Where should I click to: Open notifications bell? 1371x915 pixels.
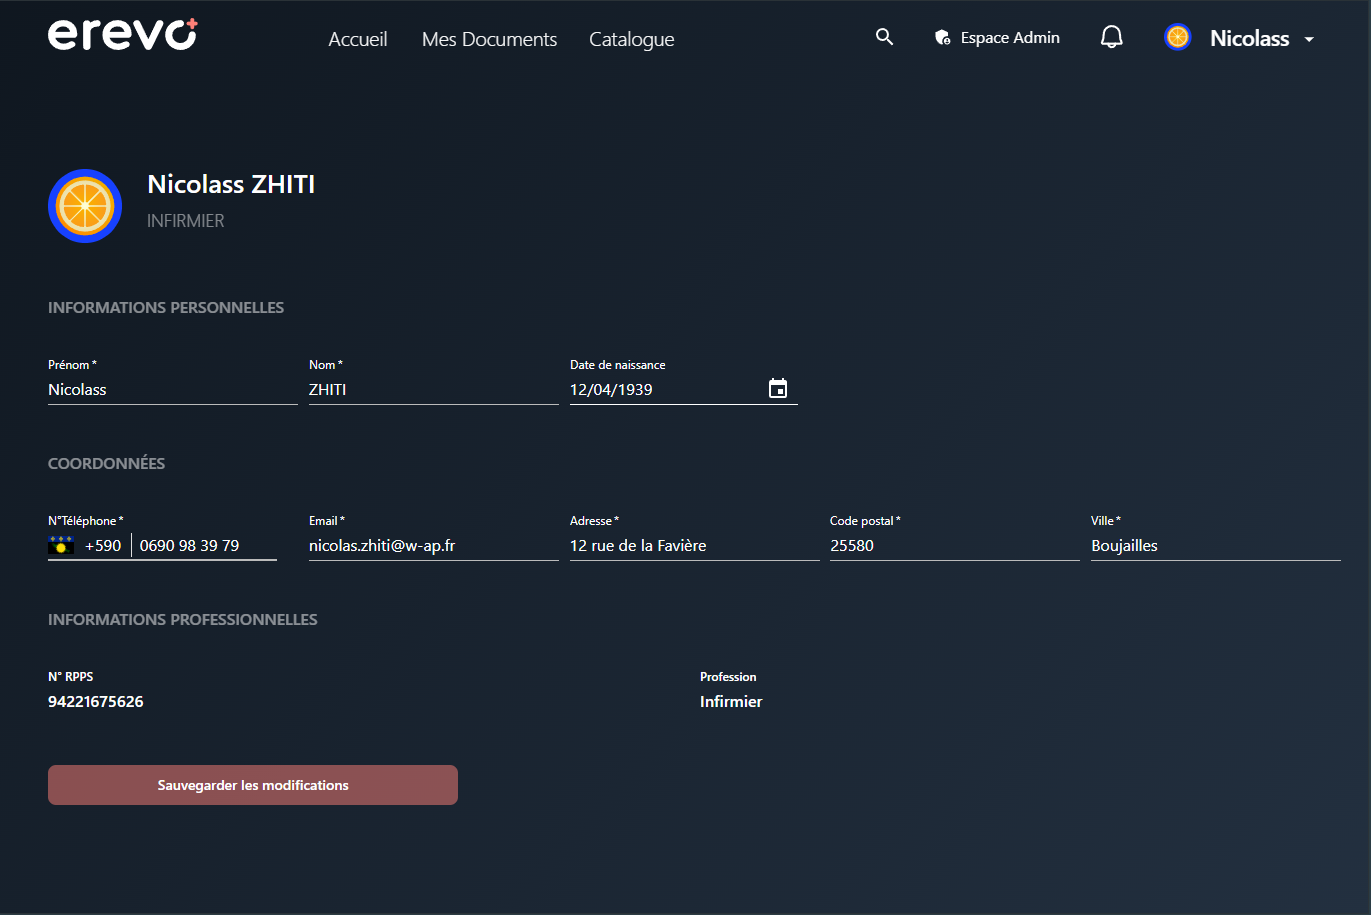(x=1111, y=37)
